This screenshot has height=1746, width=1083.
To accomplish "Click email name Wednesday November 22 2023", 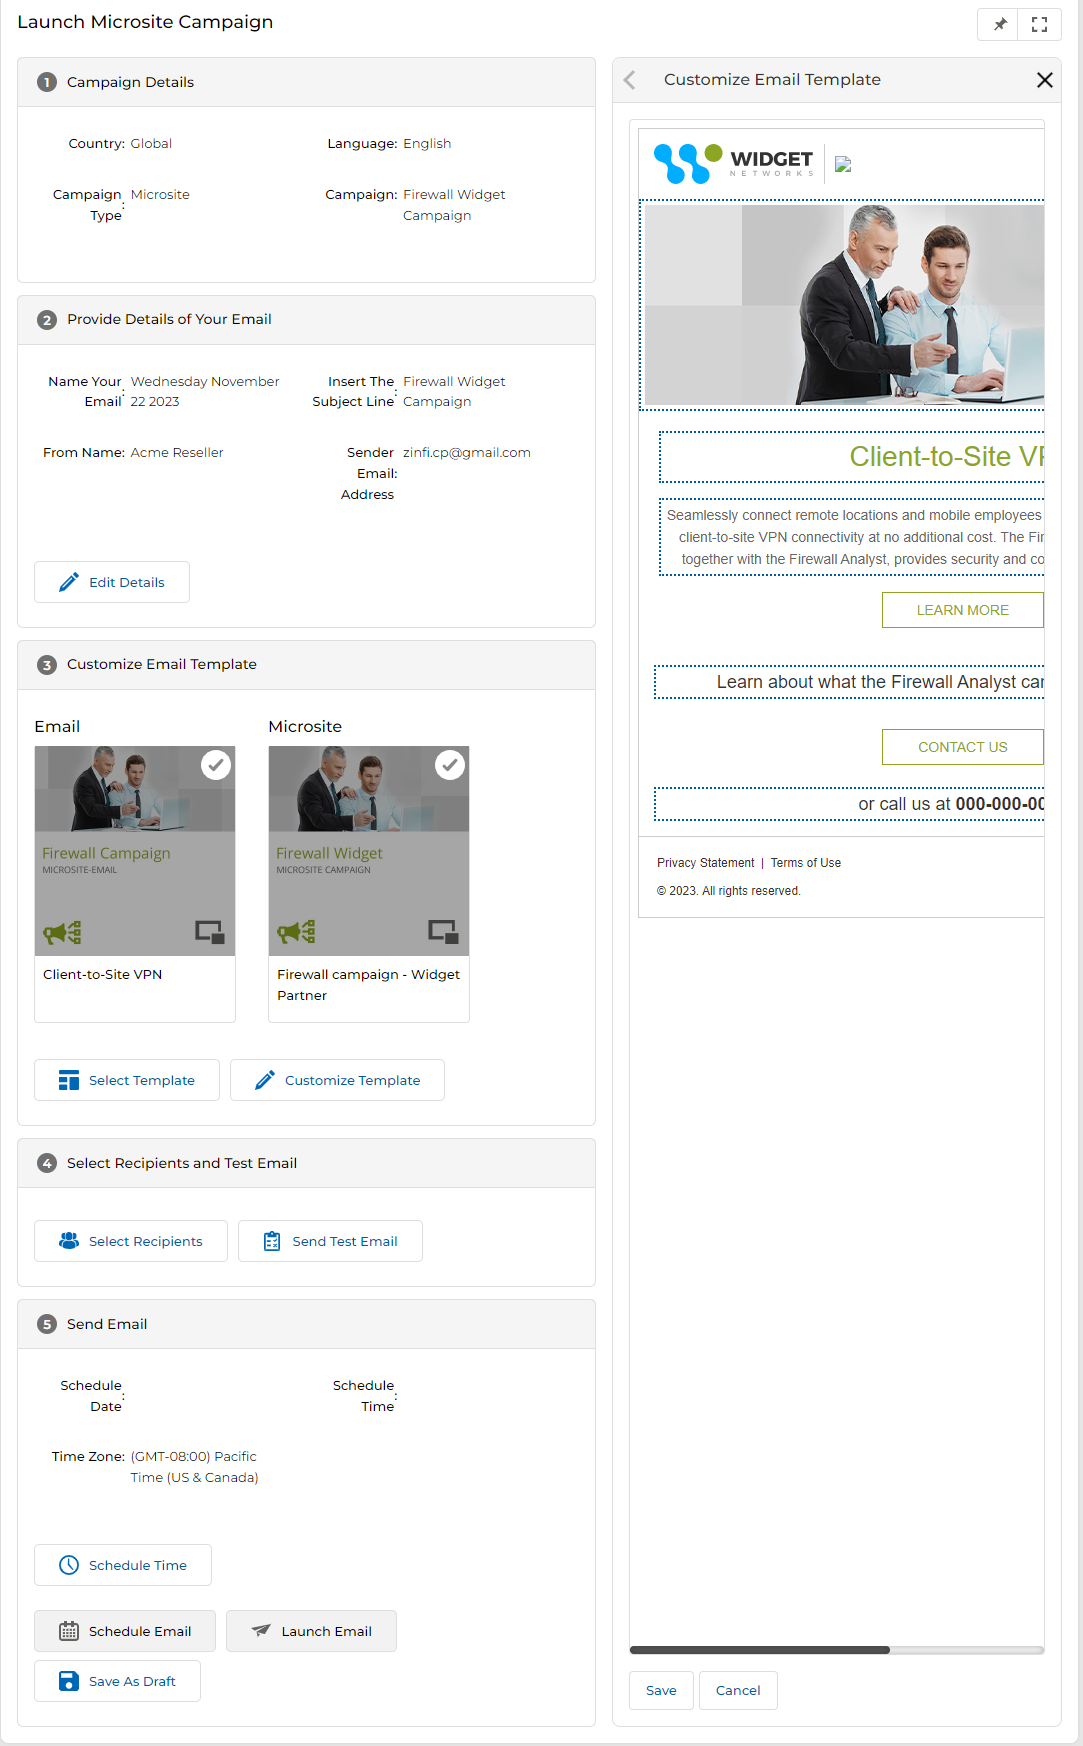I will click(205, 391).
